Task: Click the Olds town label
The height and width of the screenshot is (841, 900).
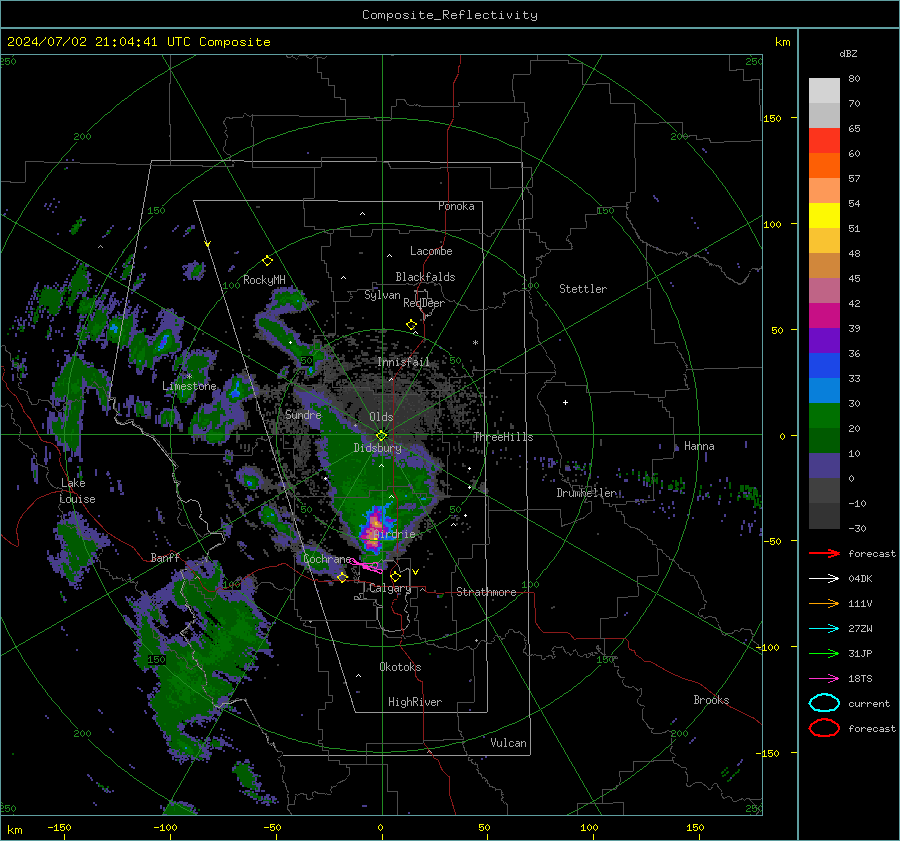Action: click(381, 417)
